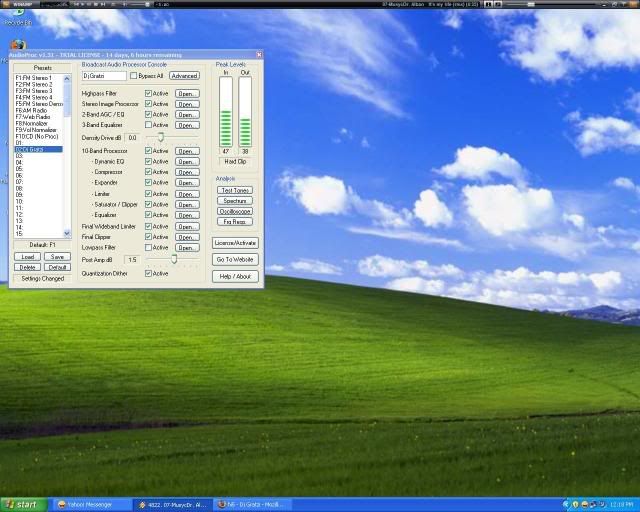Click the Yahoo Messenger smiley tray icon

[584, 505]
